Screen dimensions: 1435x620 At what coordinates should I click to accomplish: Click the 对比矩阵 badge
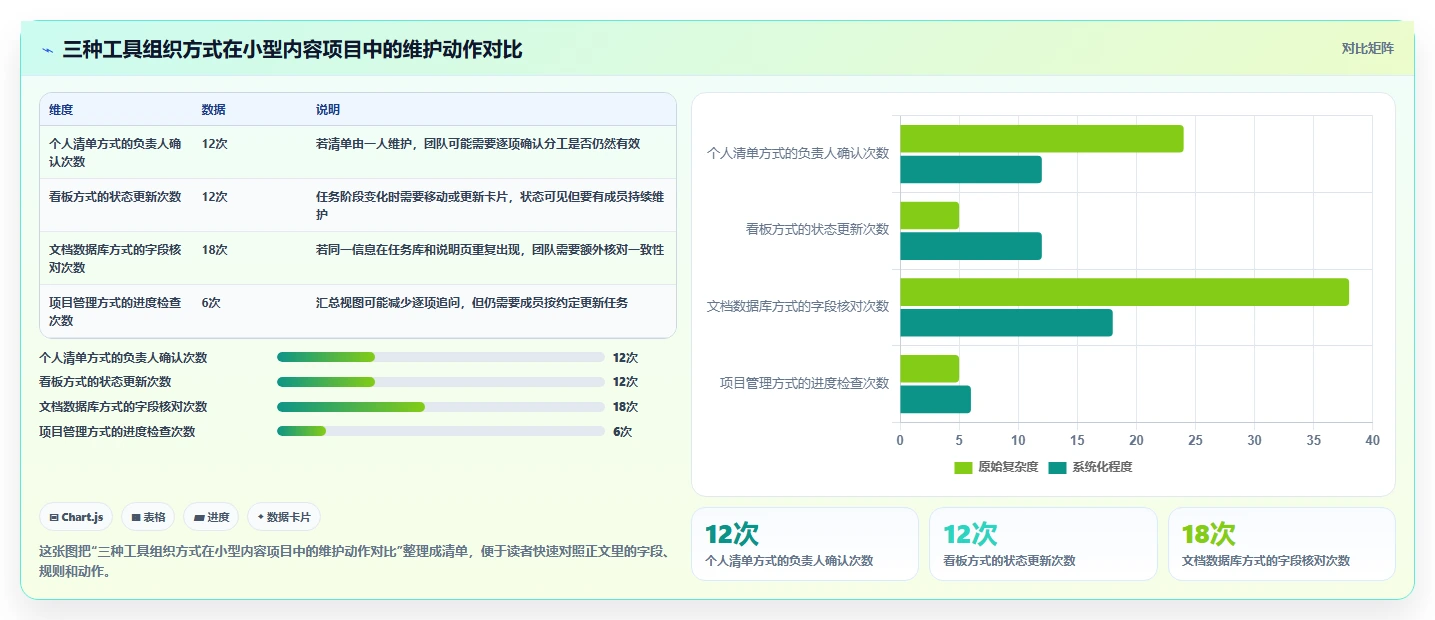tap(1367, 48)
